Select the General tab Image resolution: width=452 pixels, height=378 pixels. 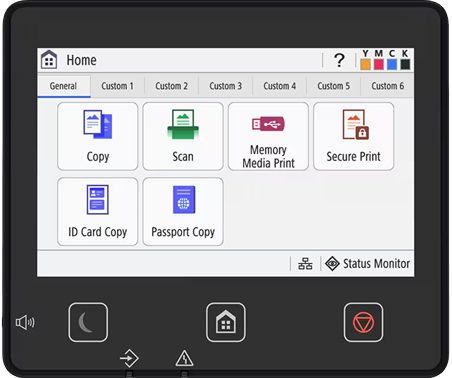(x=64, y=86)
